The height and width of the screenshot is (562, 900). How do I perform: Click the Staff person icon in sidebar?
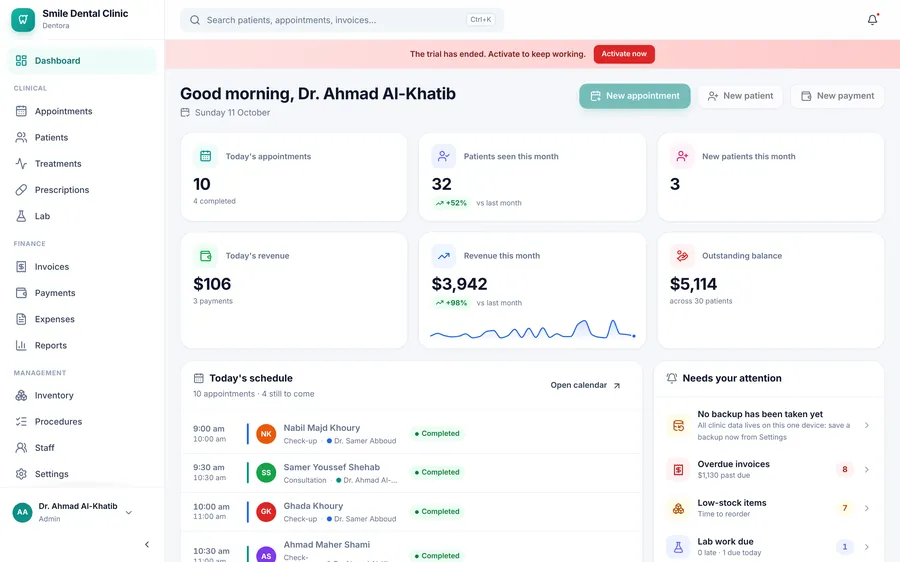pyautogui.click(x=21, y=448)
